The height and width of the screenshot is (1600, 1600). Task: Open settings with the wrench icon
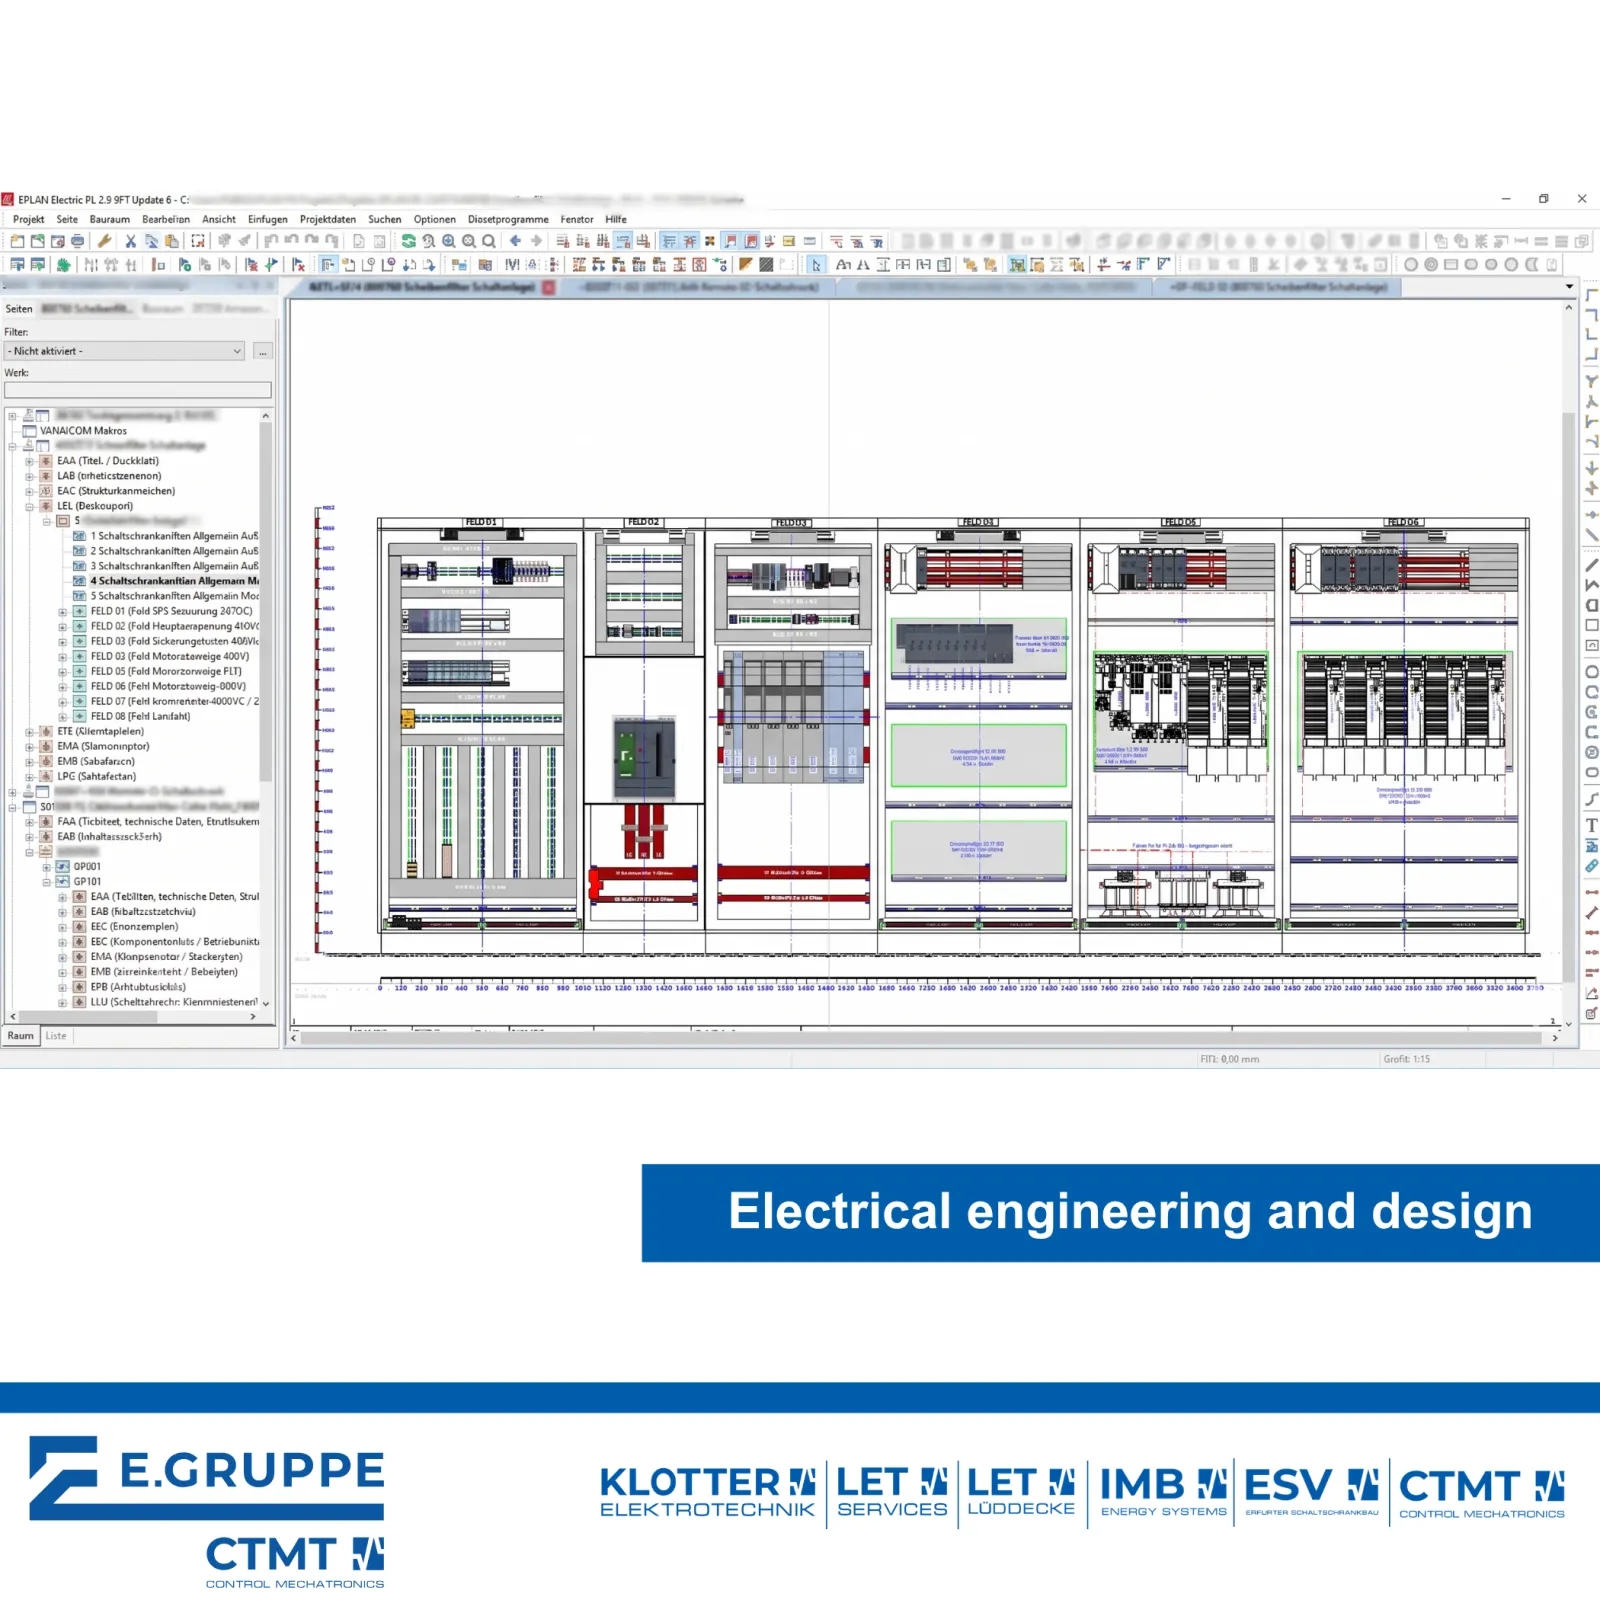(x=104, y=241)
